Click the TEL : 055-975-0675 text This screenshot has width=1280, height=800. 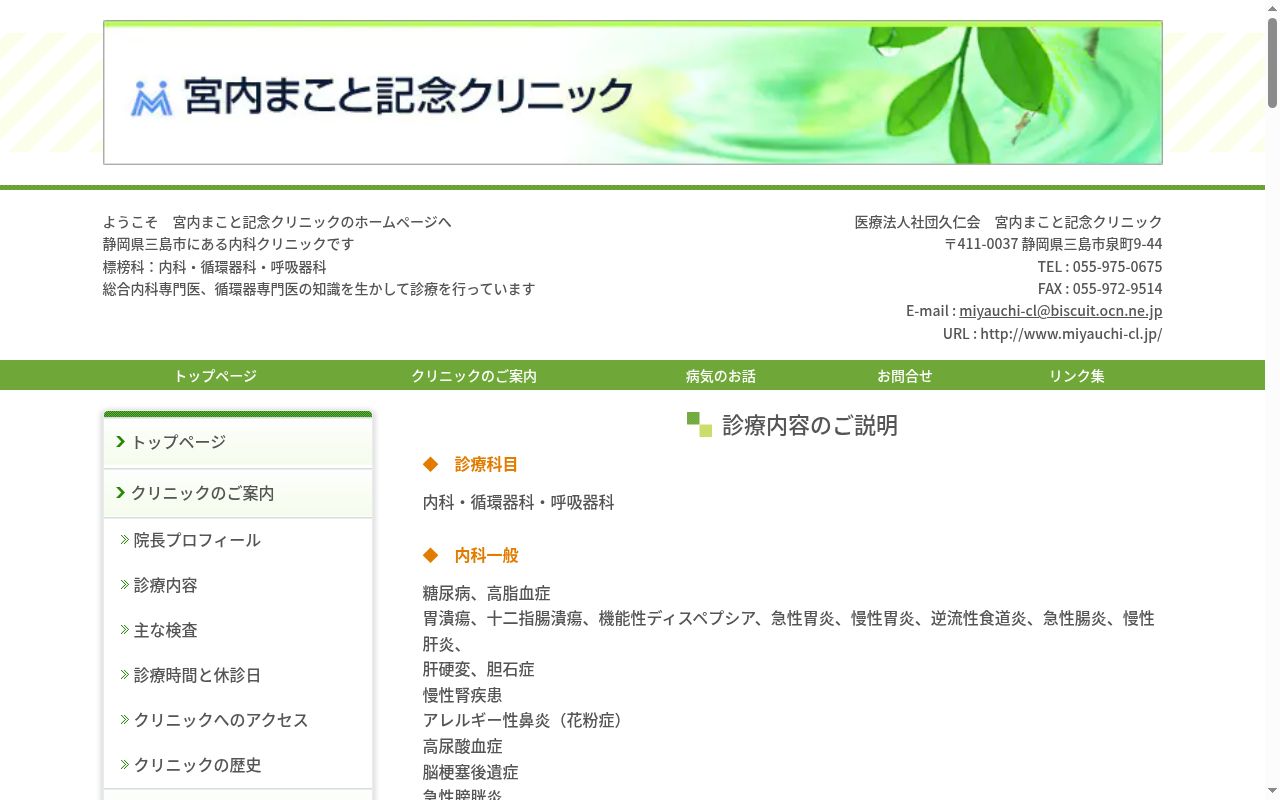(x=1100, y=266)
